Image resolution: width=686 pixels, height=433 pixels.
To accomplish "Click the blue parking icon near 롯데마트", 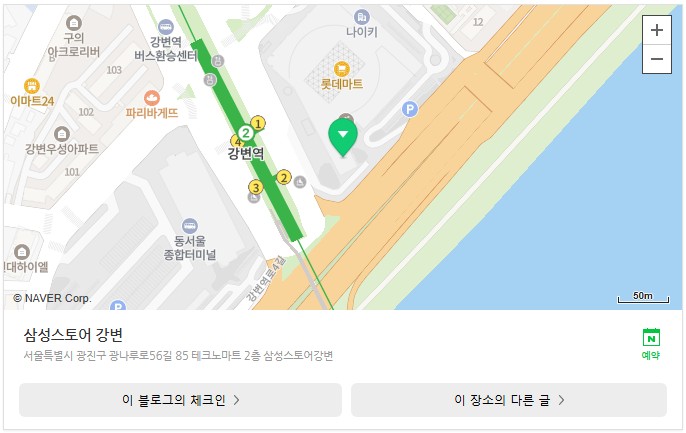I will coord(410,109).
